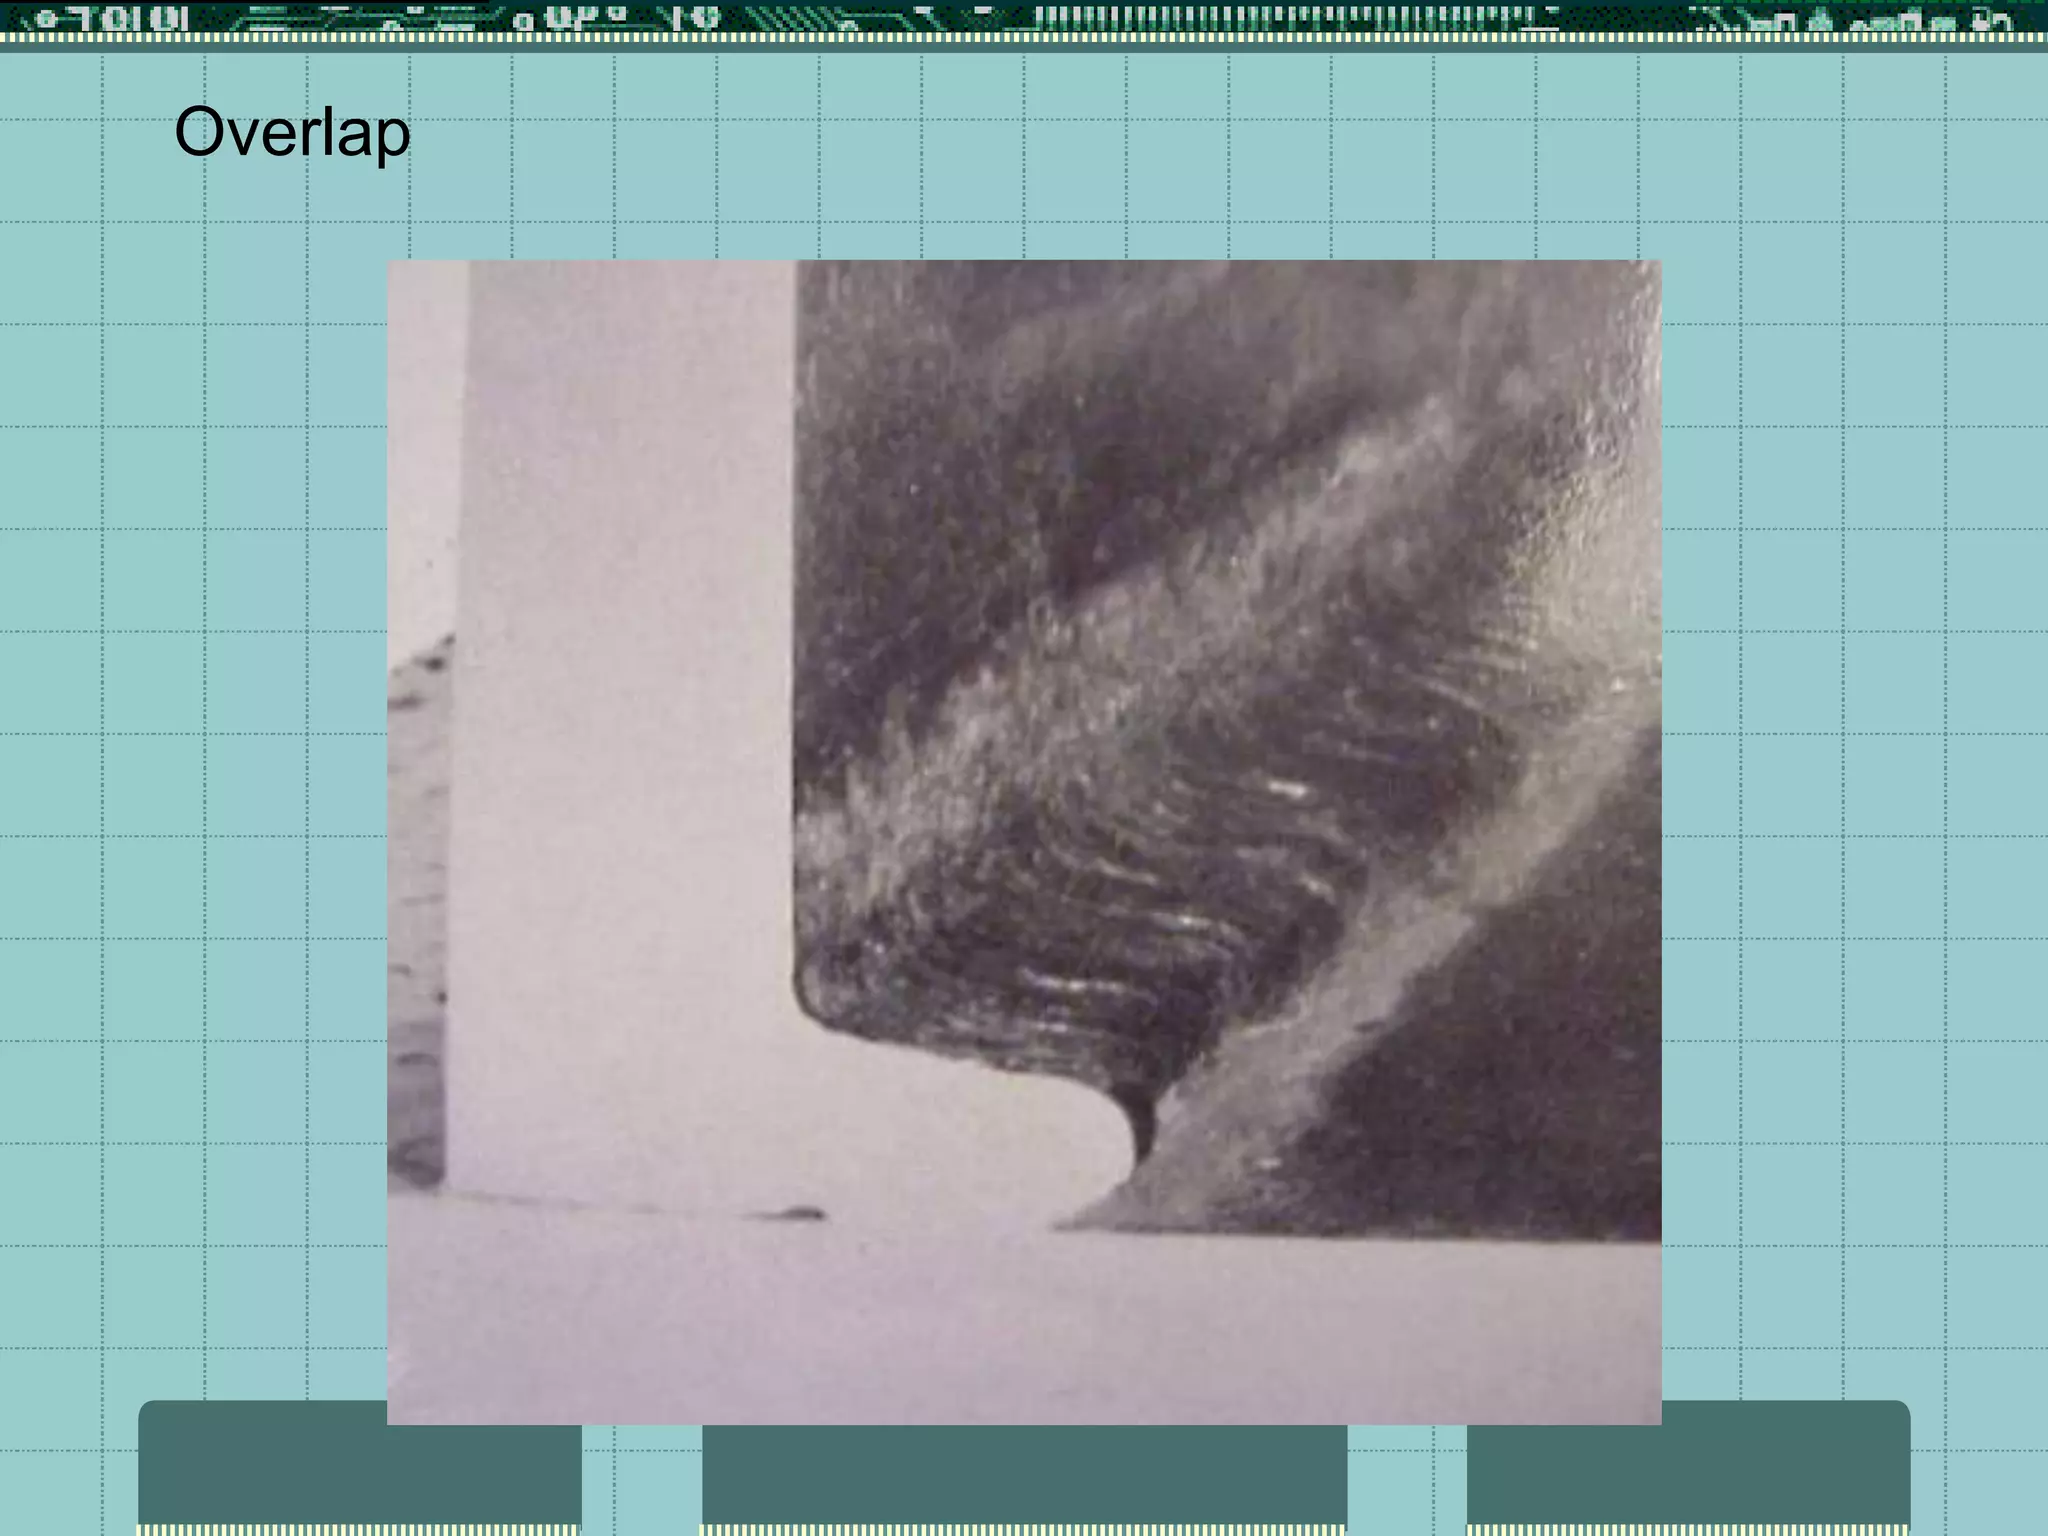Click the white vertical plate in the photo
This screenshot has height=1536, width=2048.
(x=630, y=650)
